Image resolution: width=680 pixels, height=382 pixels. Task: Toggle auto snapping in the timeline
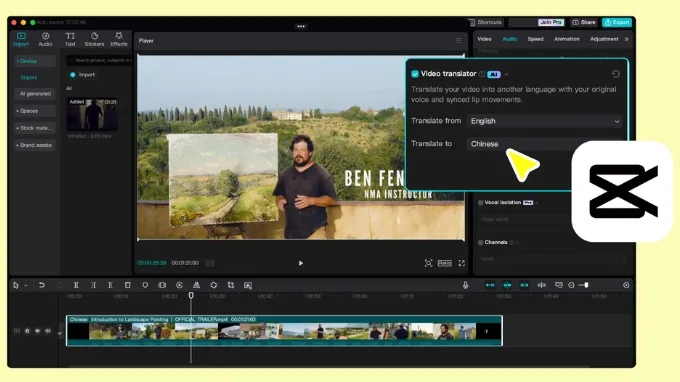coord(507,285)
